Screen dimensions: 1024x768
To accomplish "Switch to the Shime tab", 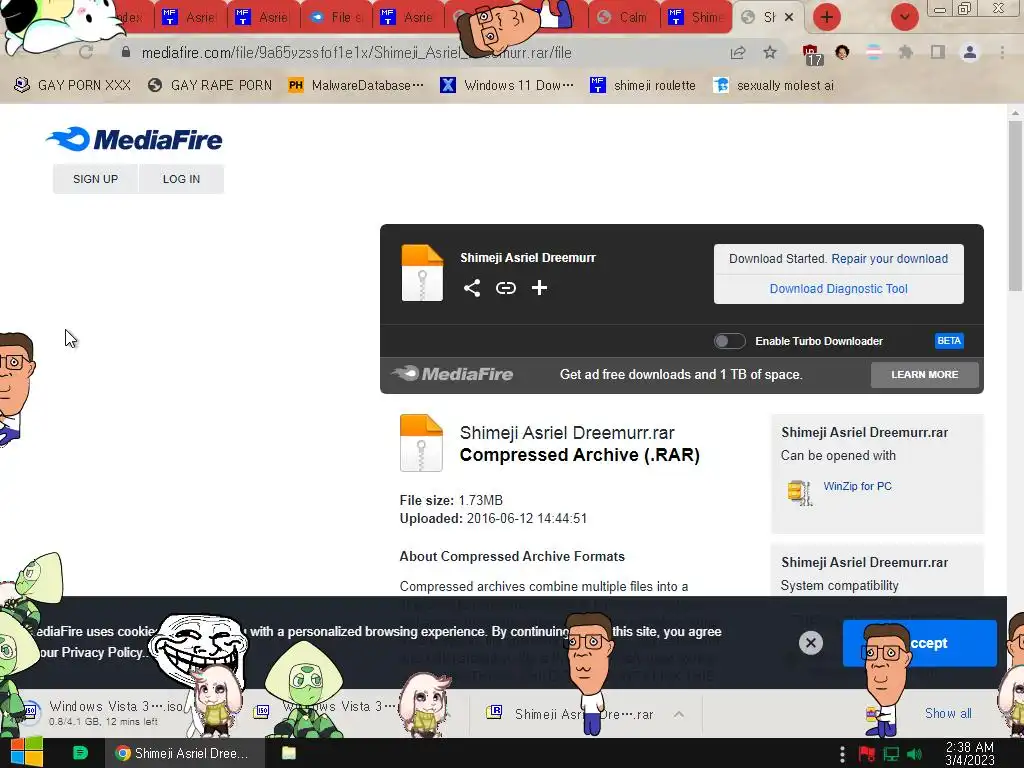I will pyautogui.click(x=696, y=18).
